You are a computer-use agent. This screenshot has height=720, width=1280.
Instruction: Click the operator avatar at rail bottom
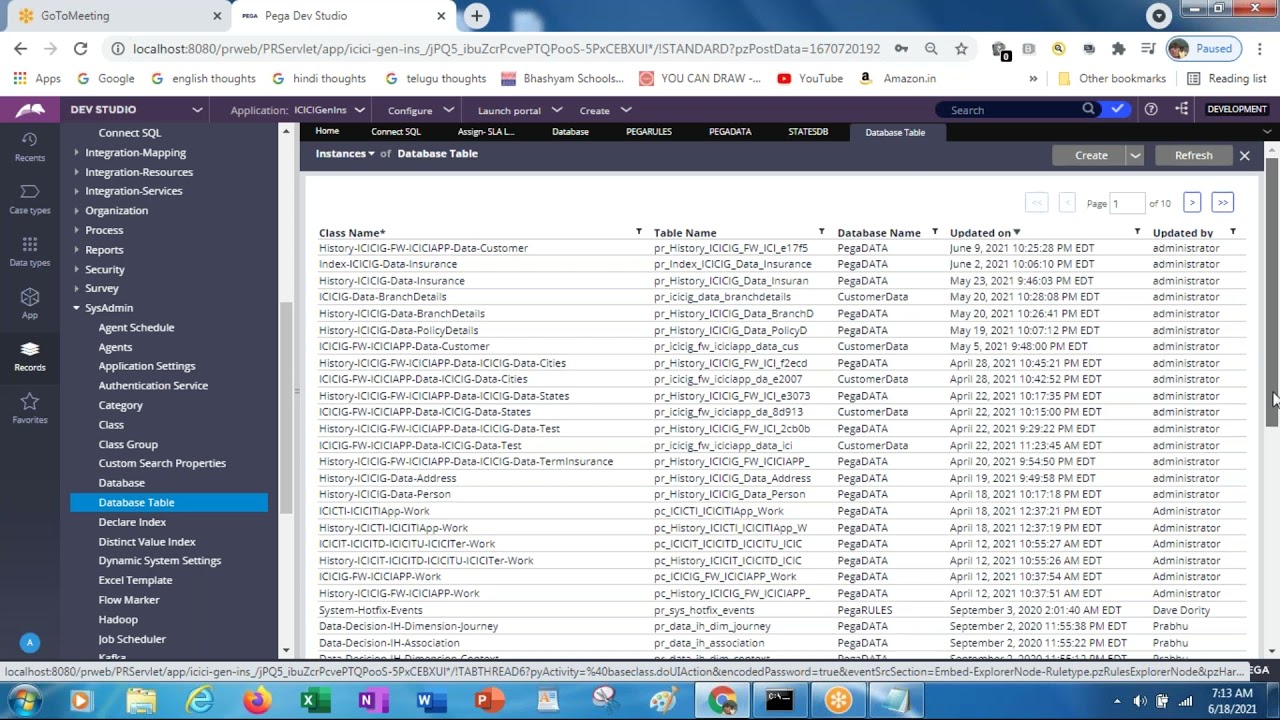click(x=29, y=643)
